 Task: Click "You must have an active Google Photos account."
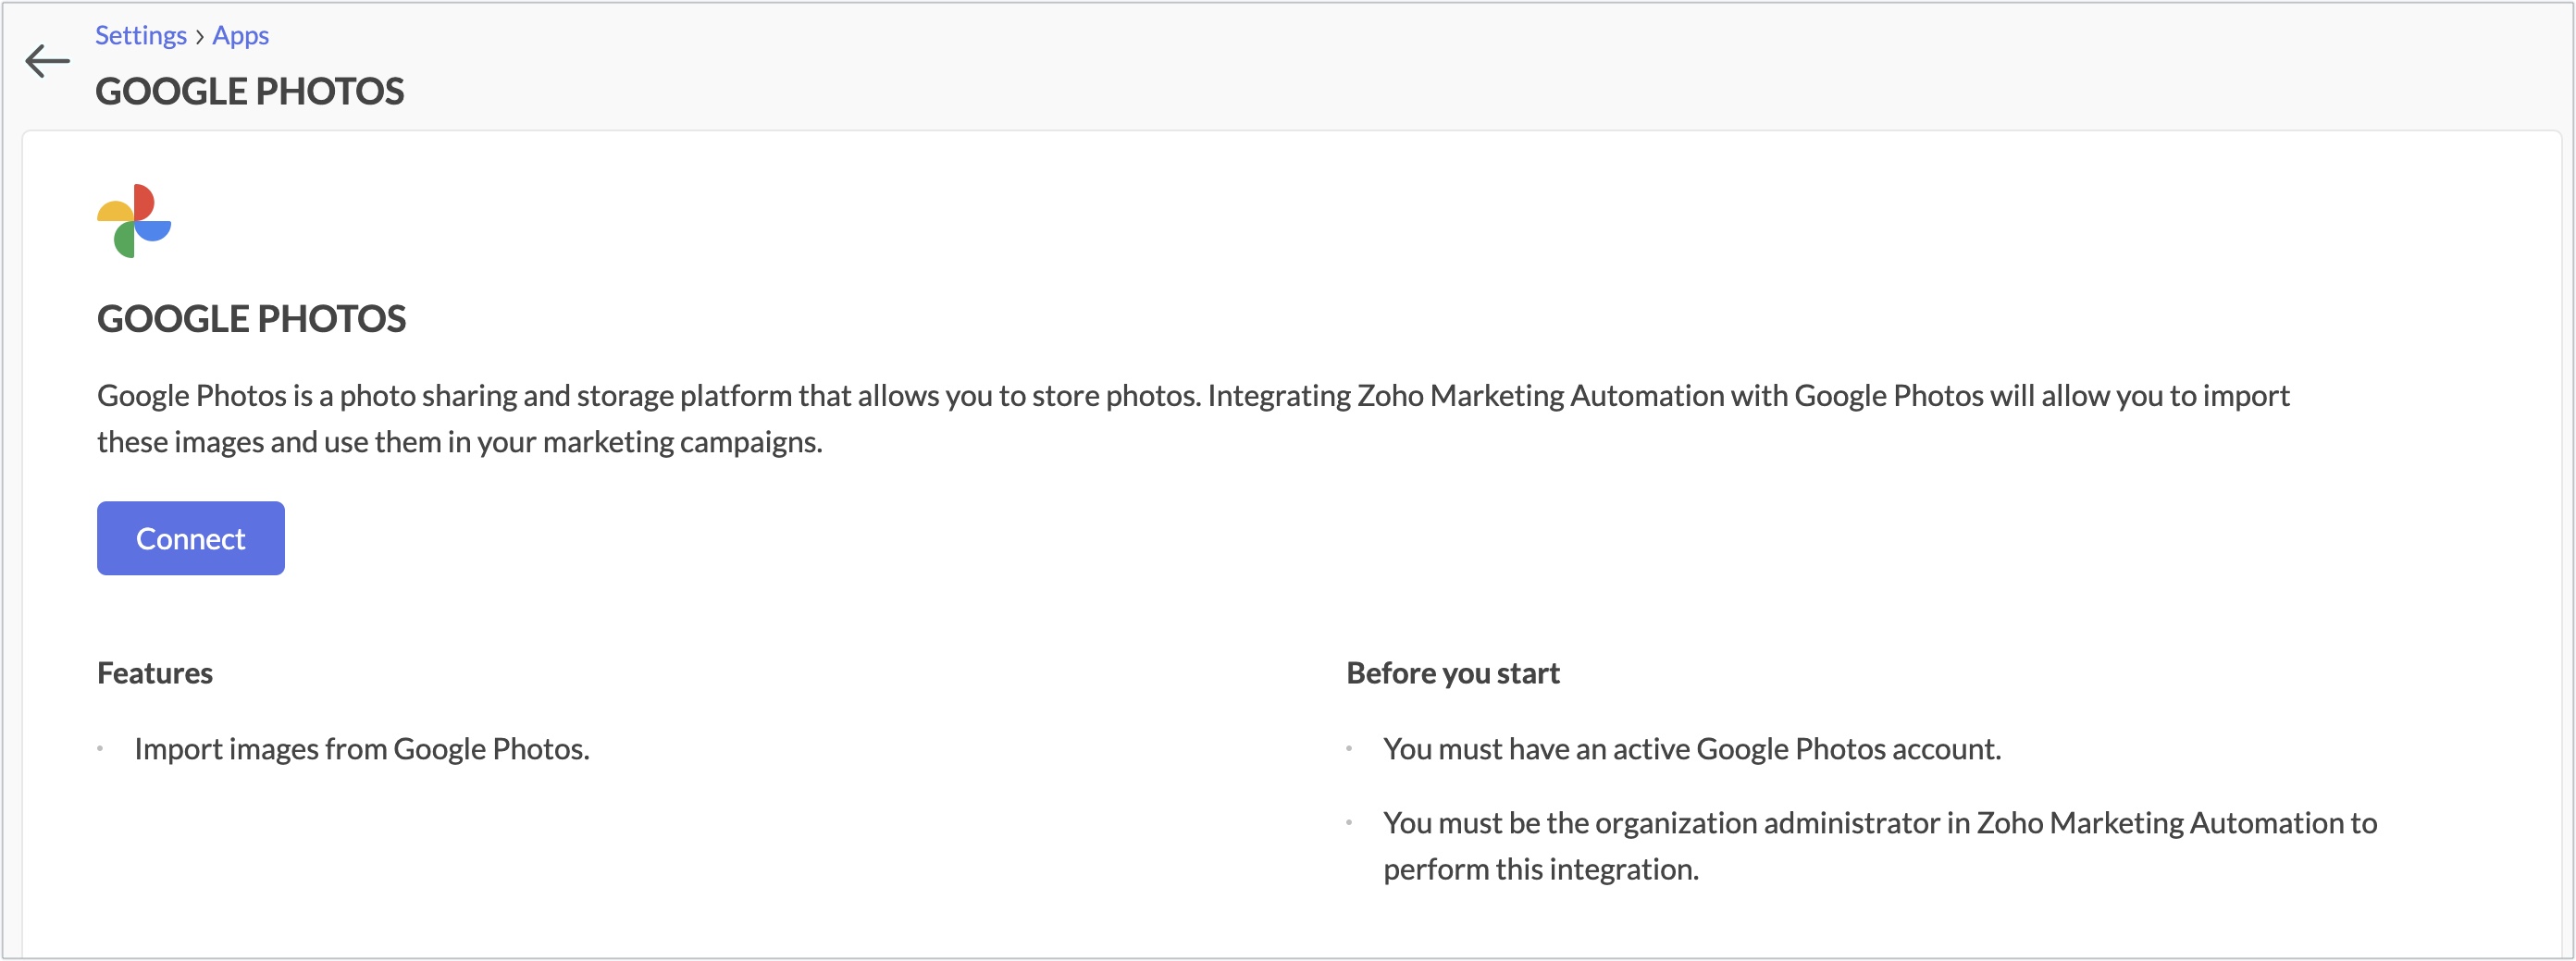coord(1692,749)
